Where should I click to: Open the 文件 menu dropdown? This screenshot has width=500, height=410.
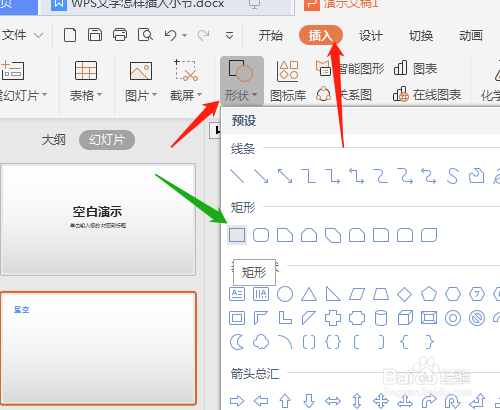(x=23, y=35)
